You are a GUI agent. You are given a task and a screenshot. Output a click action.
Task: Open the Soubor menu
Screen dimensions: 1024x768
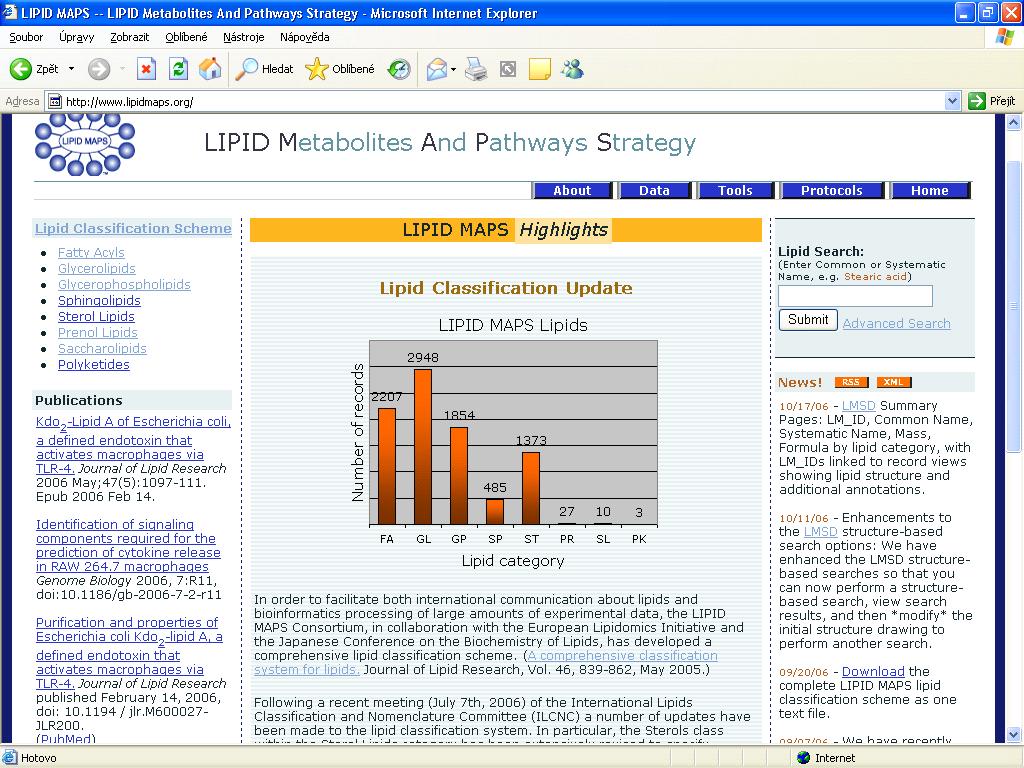coord(26,37)
